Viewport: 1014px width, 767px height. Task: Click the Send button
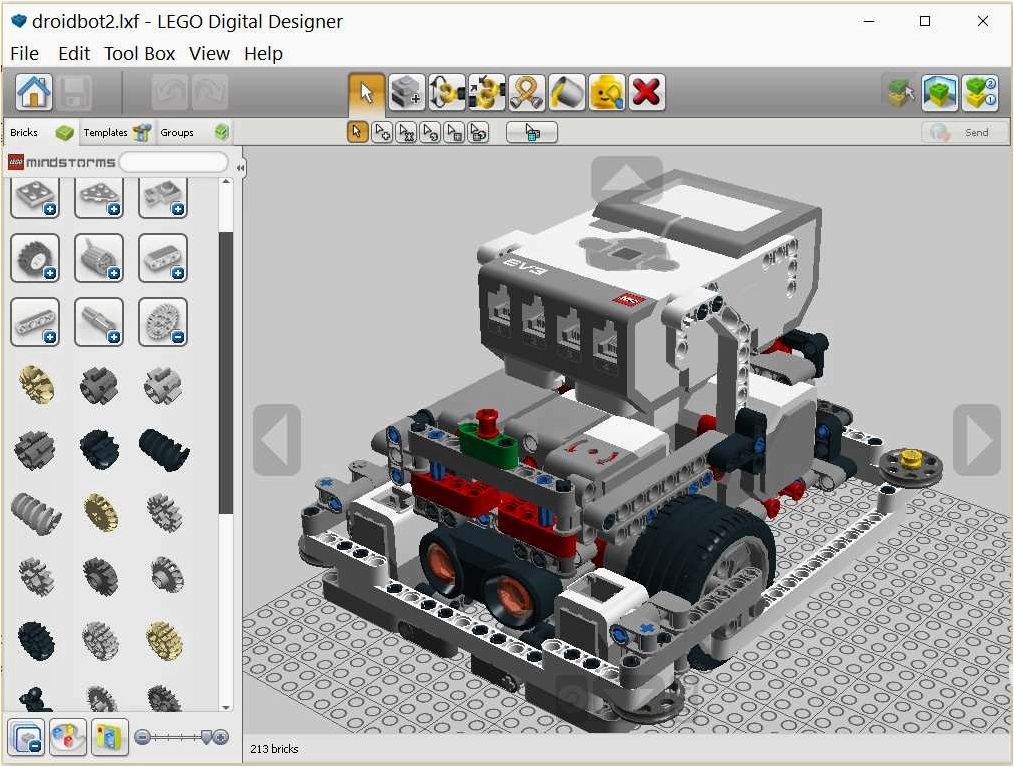tap(964, 132)
